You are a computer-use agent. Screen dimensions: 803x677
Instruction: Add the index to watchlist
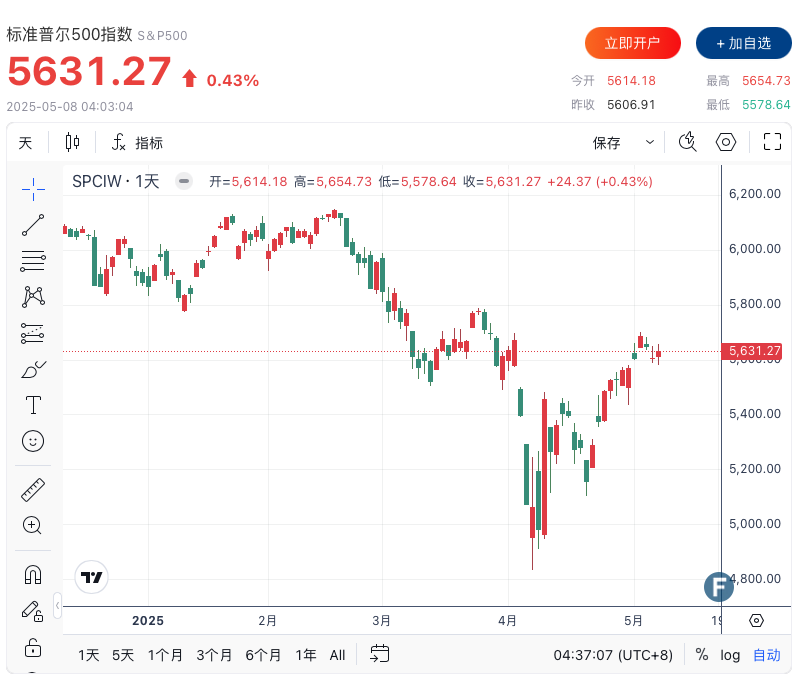point(743,43)
